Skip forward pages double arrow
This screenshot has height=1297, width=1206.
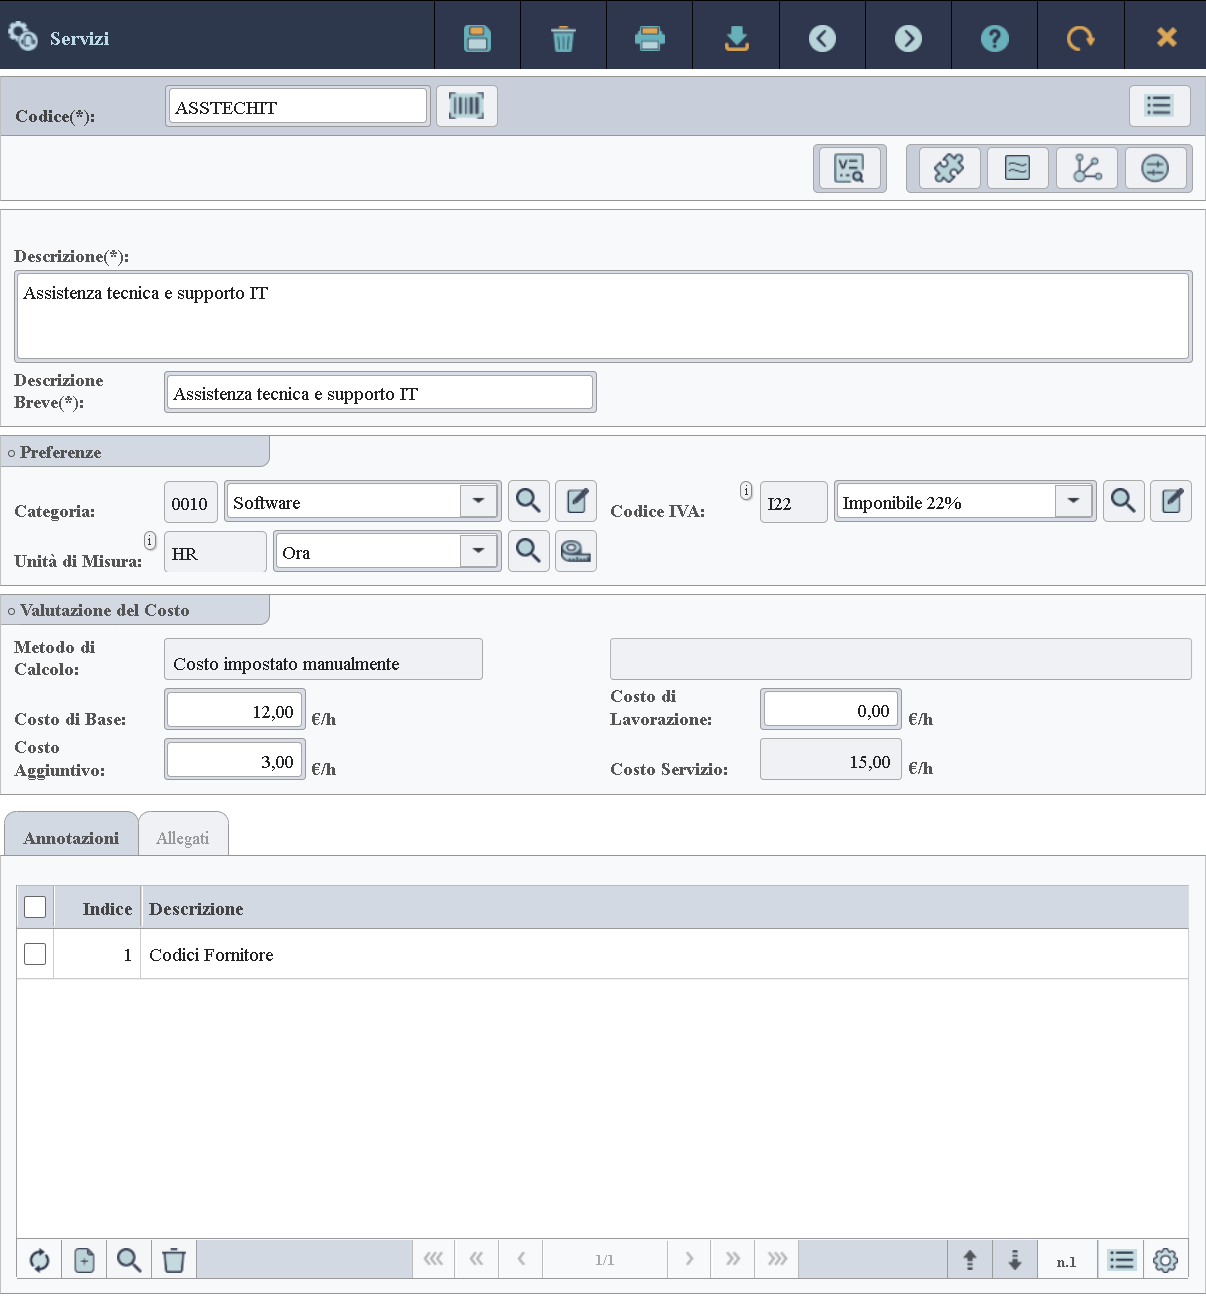coord(733,1259)
